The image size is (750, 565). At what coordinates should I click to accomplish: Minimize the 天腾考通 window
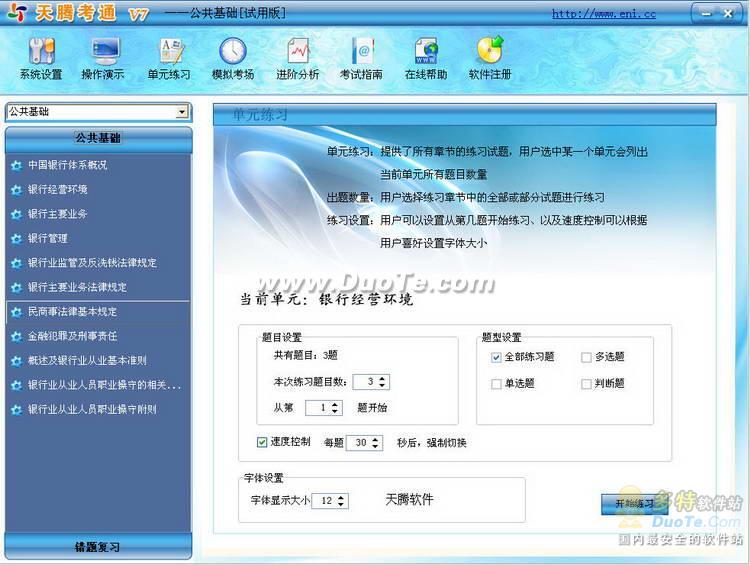pyautogui.click(x=706, y=13)
